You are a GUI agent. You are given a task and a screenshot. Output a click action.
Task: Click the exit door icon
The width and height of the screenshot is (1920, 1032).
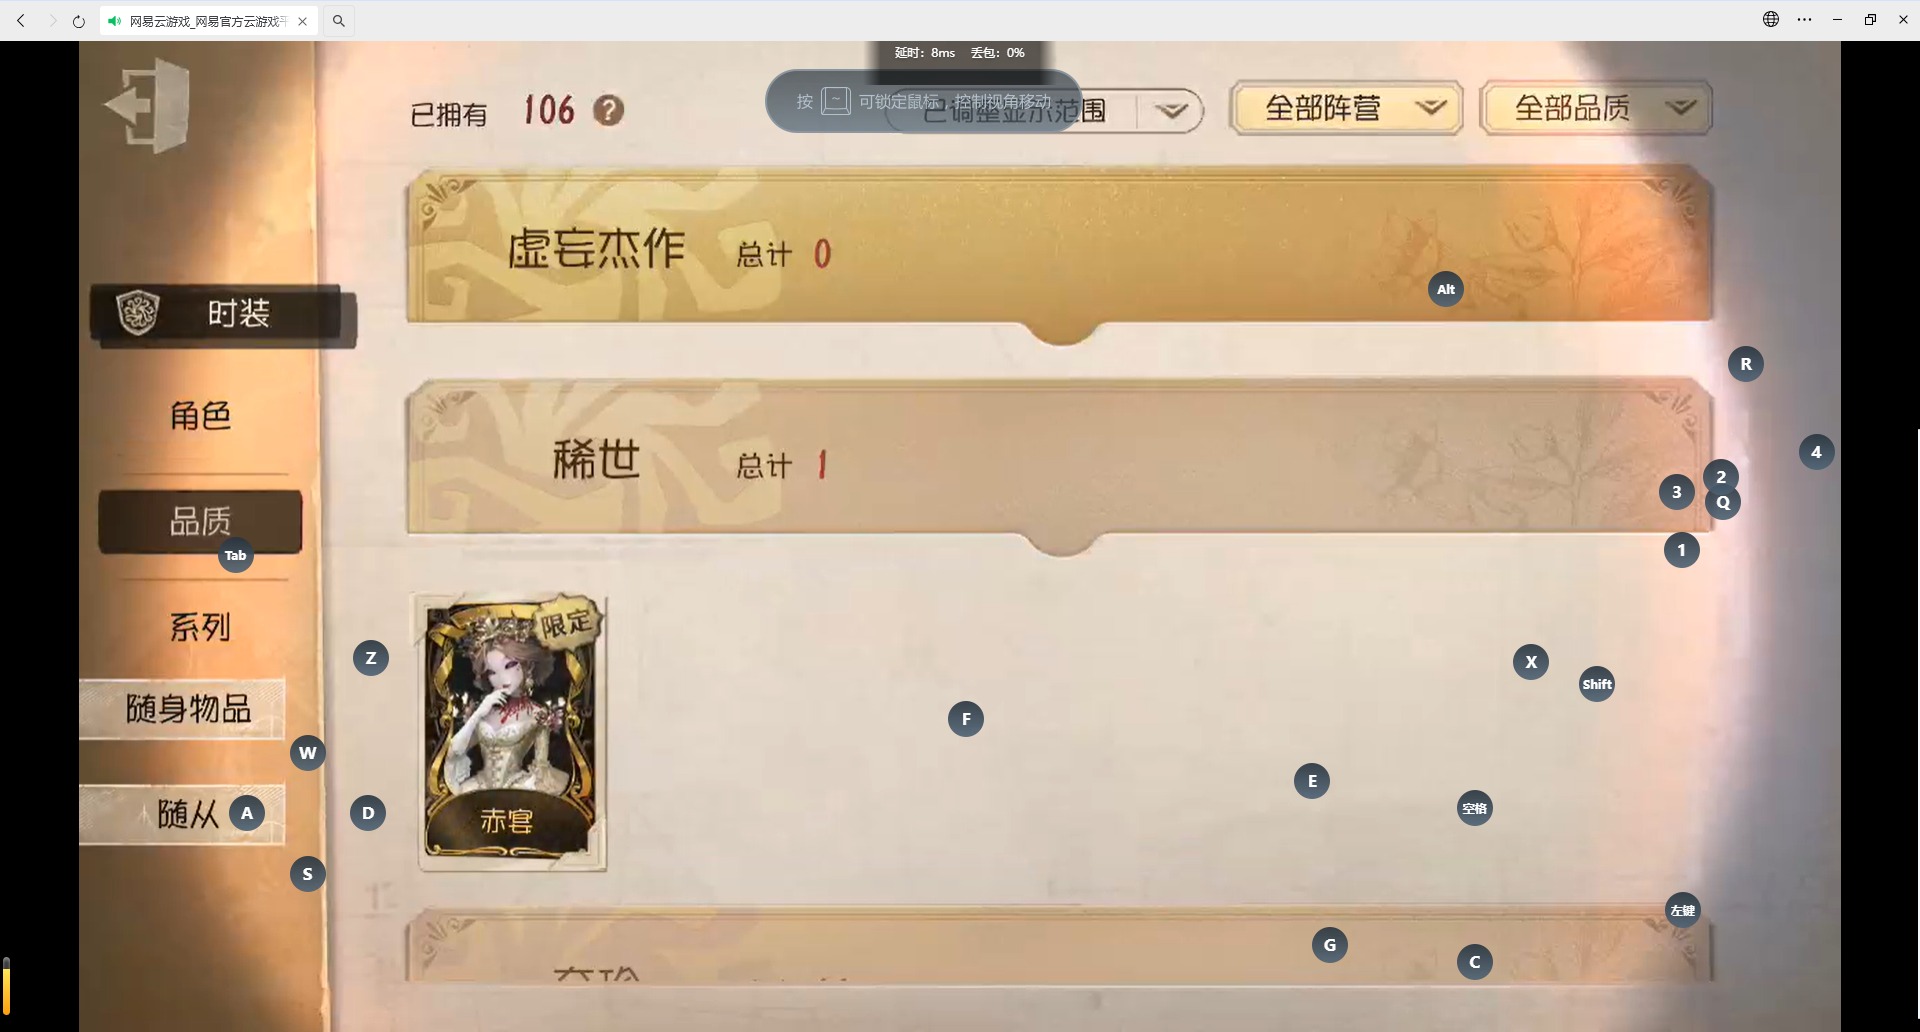click(148, 105)
